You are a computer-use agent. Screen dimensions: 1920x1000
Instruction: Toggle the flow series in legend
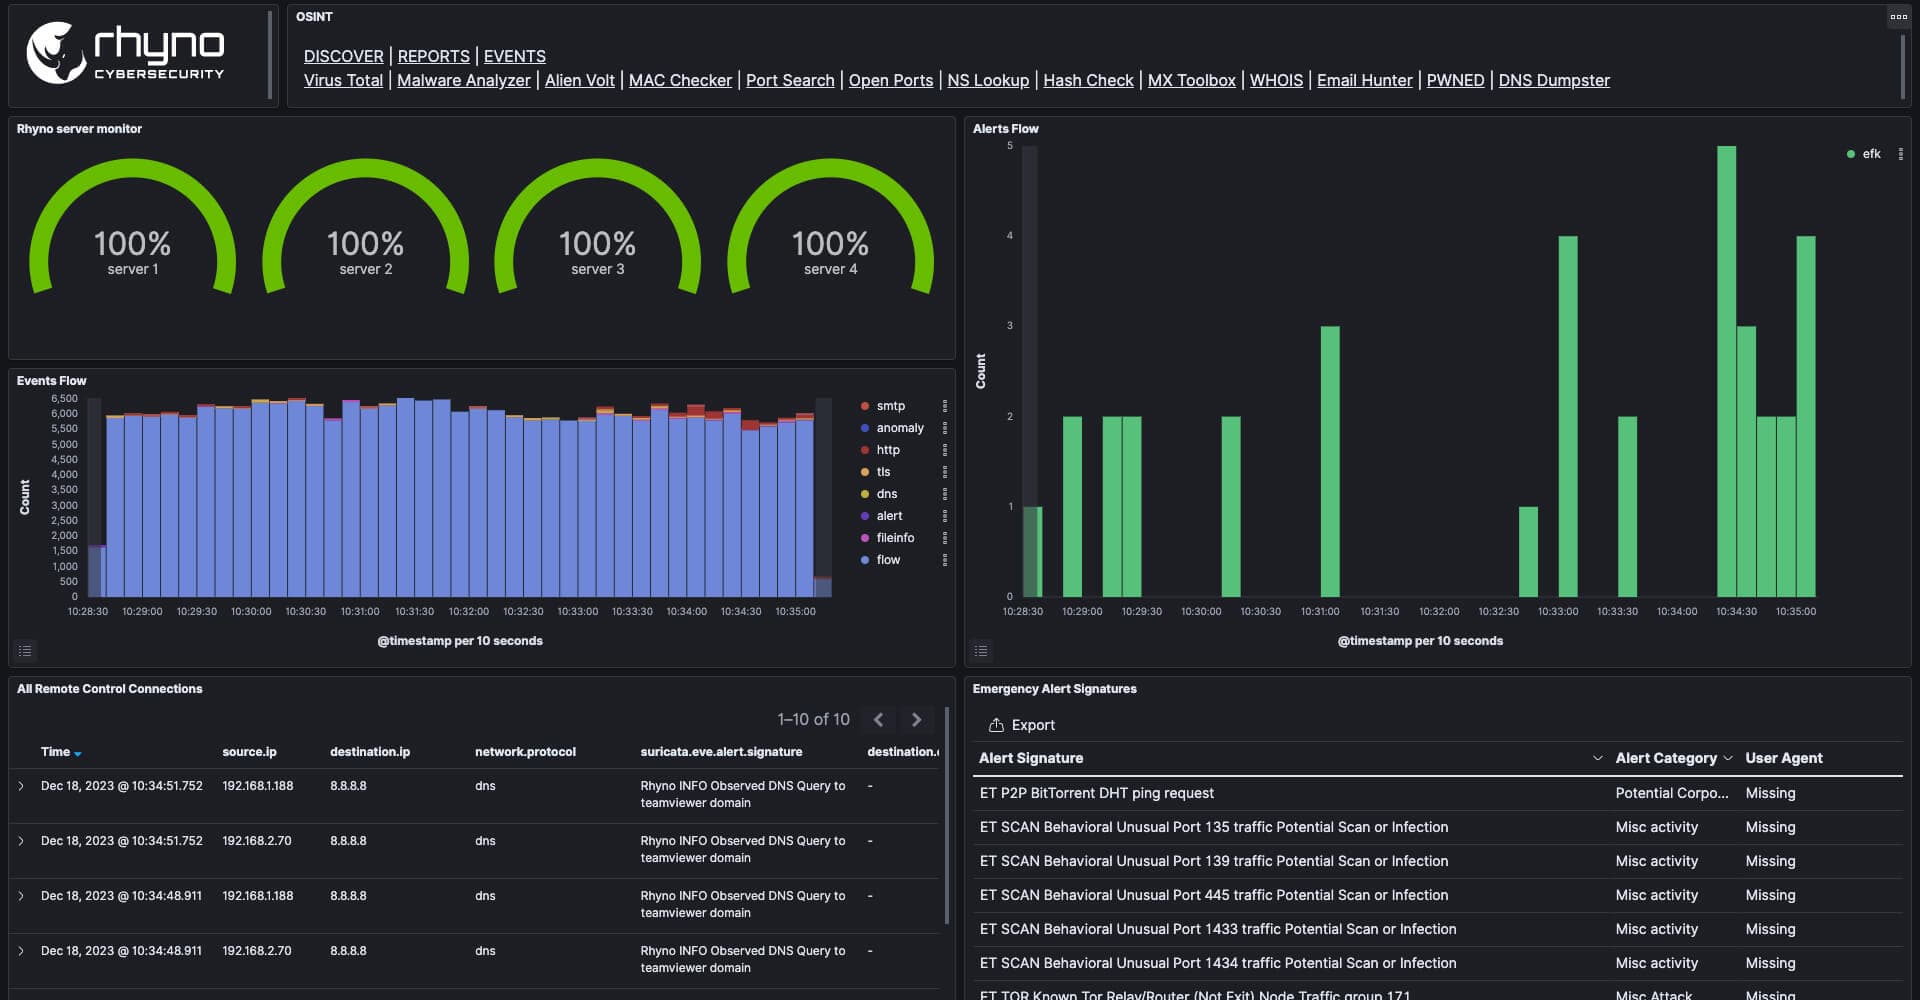(x=888, y=560)
